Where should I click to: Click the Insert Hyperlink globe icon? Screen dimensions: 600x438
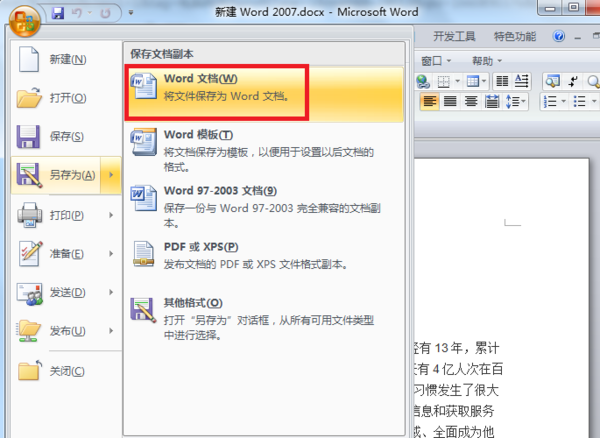[423, 81]
